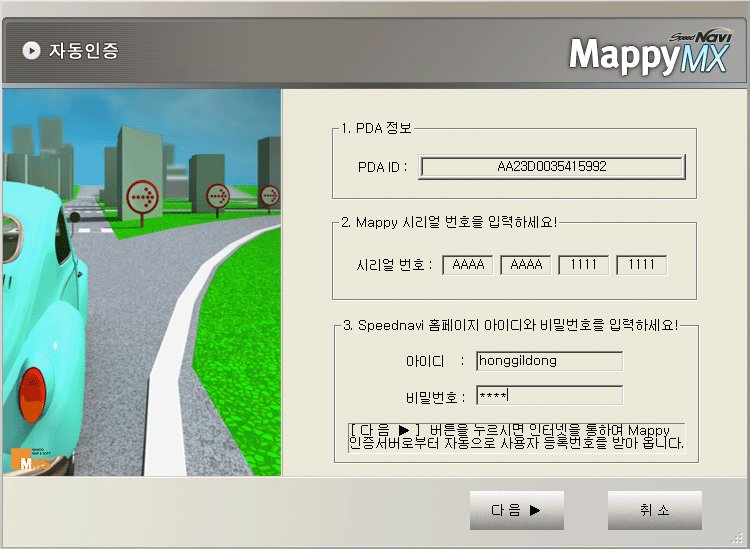Click the third serial number box 1111
This screenshot has height=549, width=750.
point(584,265)
